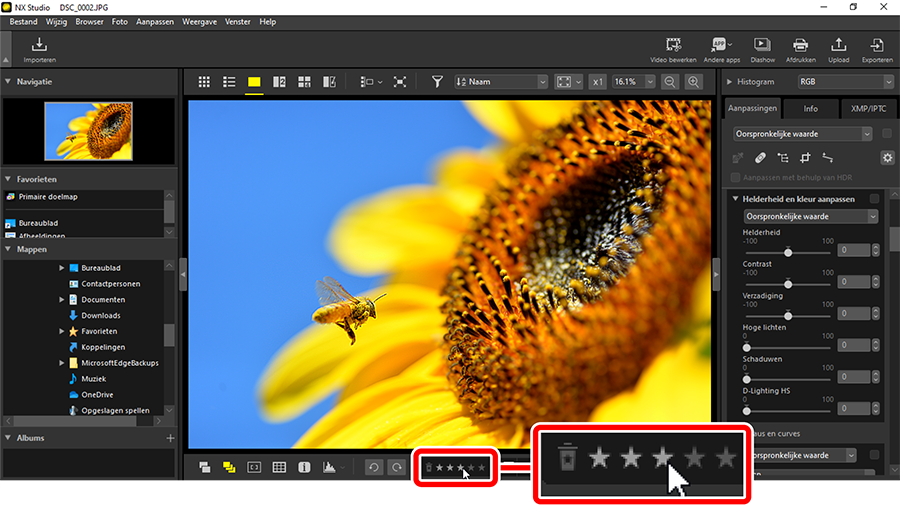
Task: Expand the MicrosoftEdgeBackups folder
Action: (61, 363)
